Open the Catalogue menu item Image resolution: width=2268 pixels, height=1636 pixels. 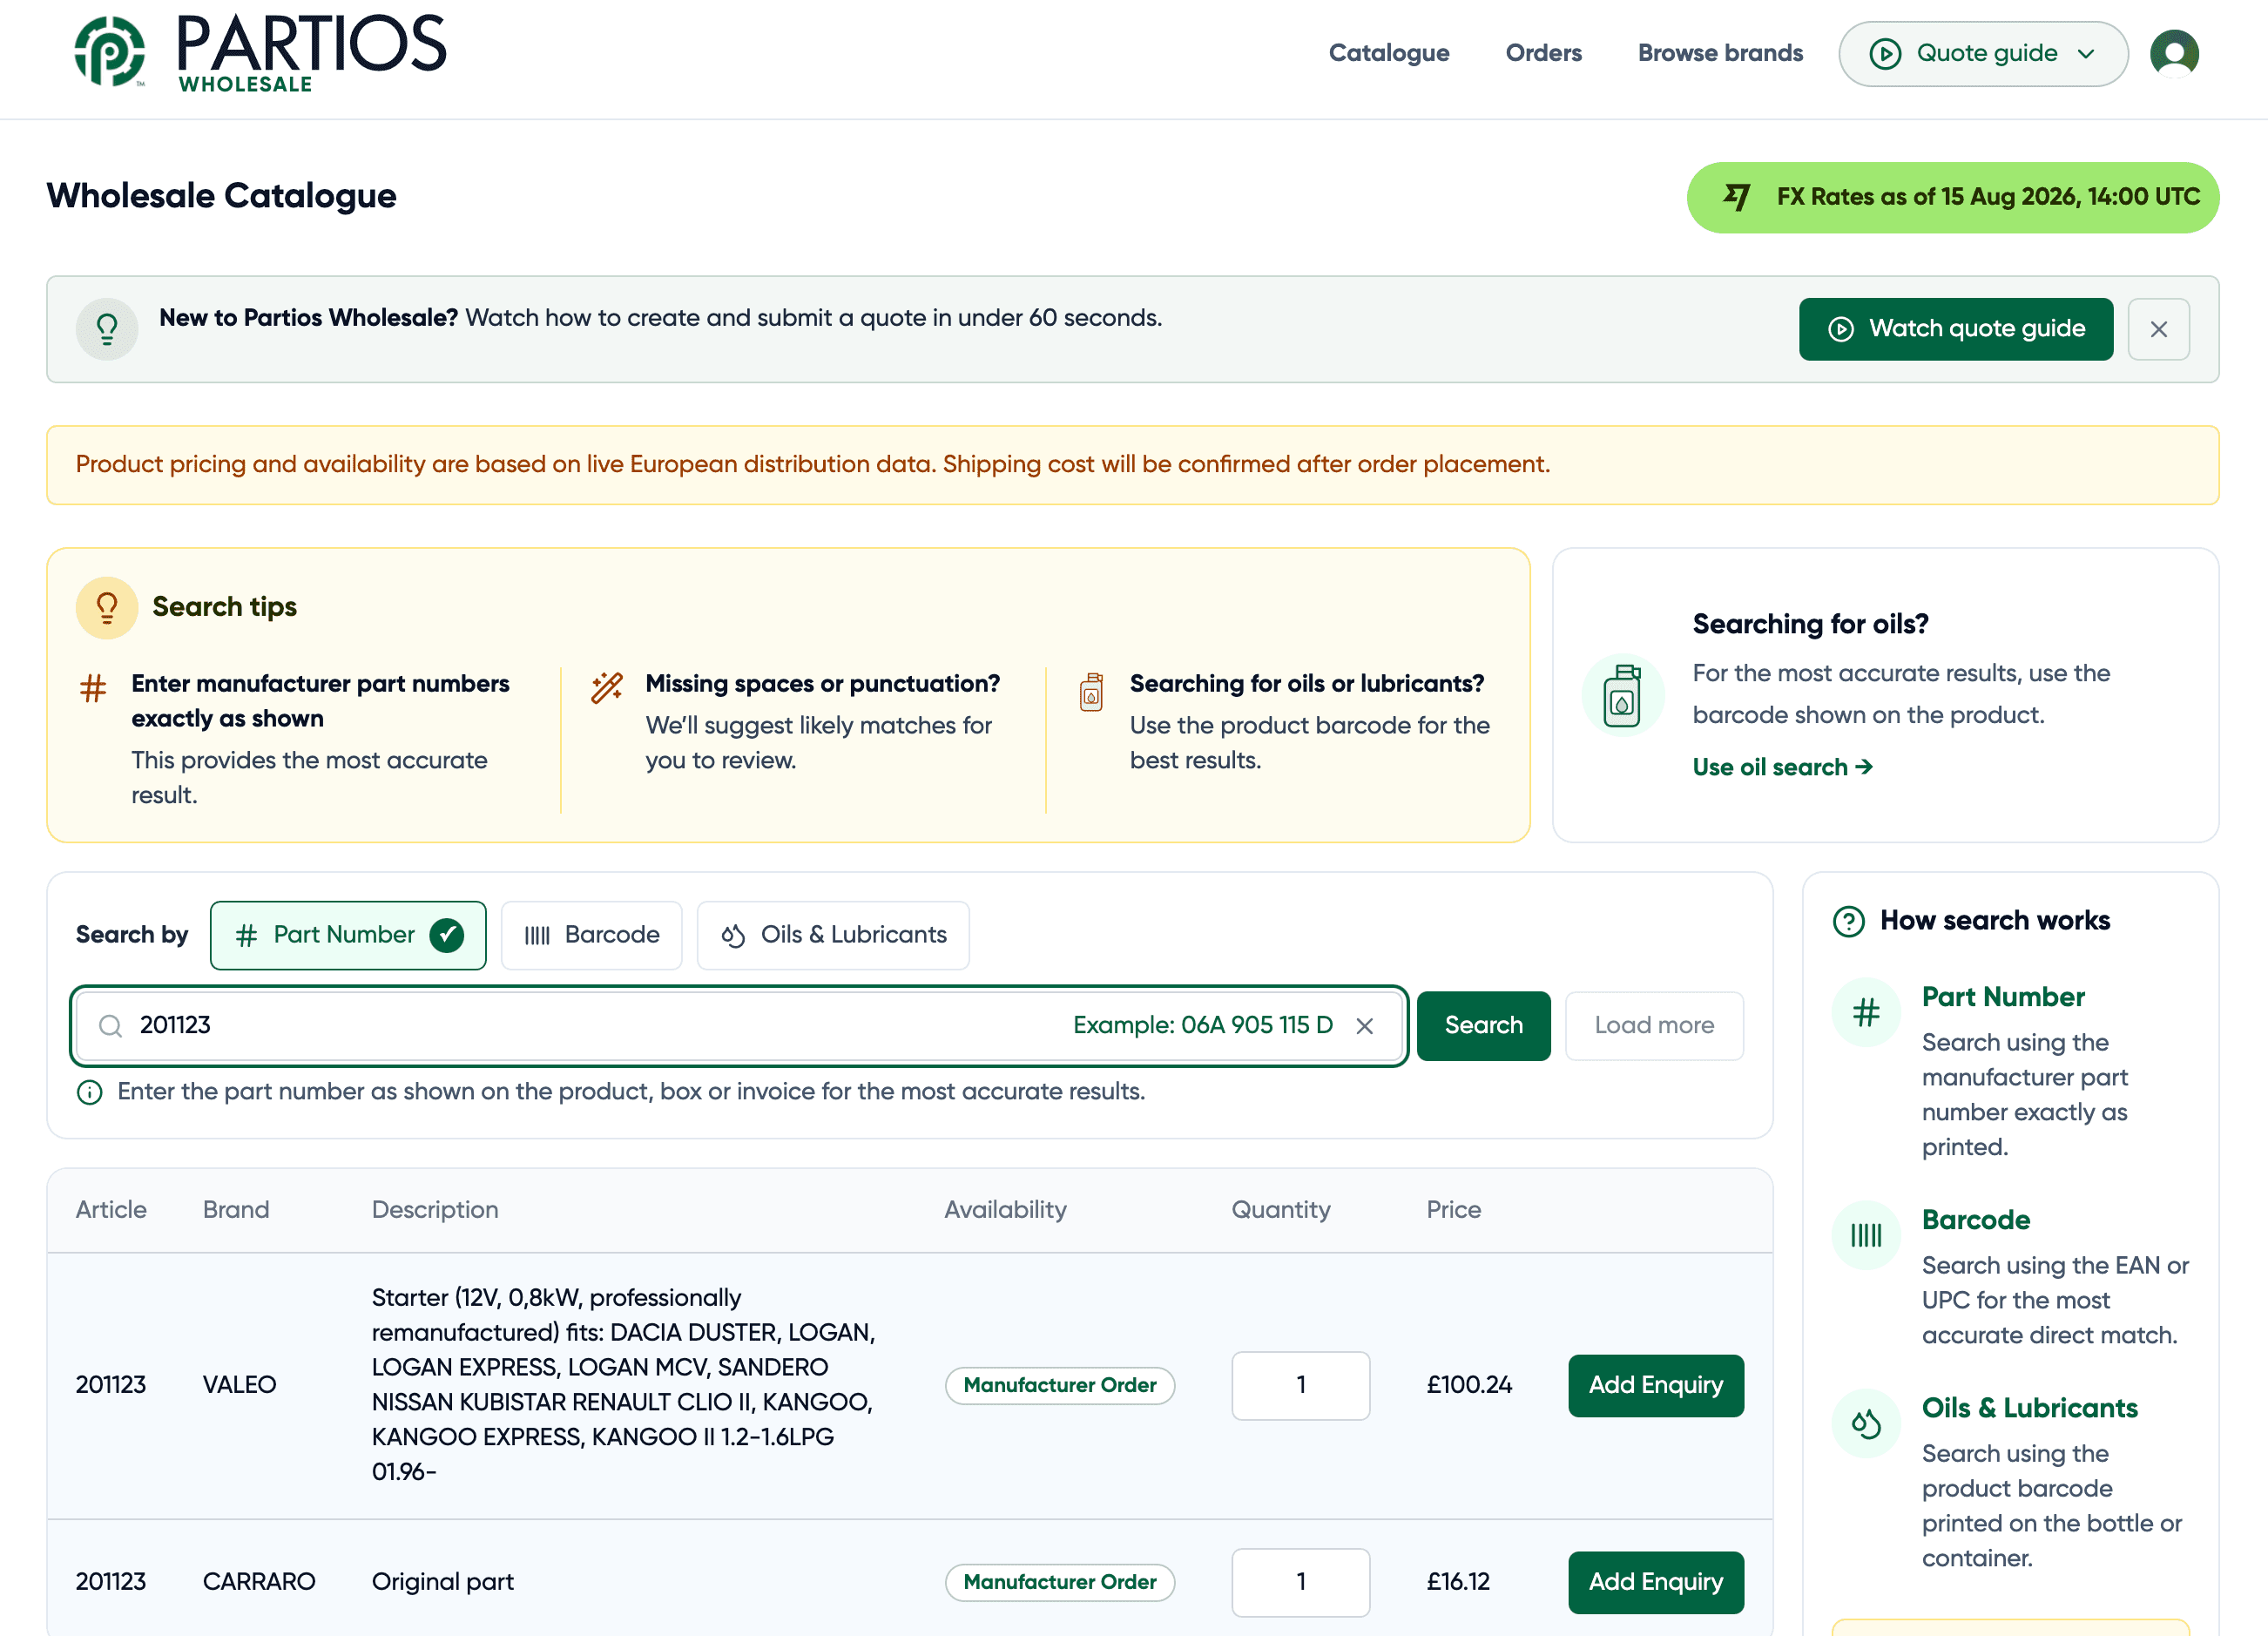(x=1388, y=53)
